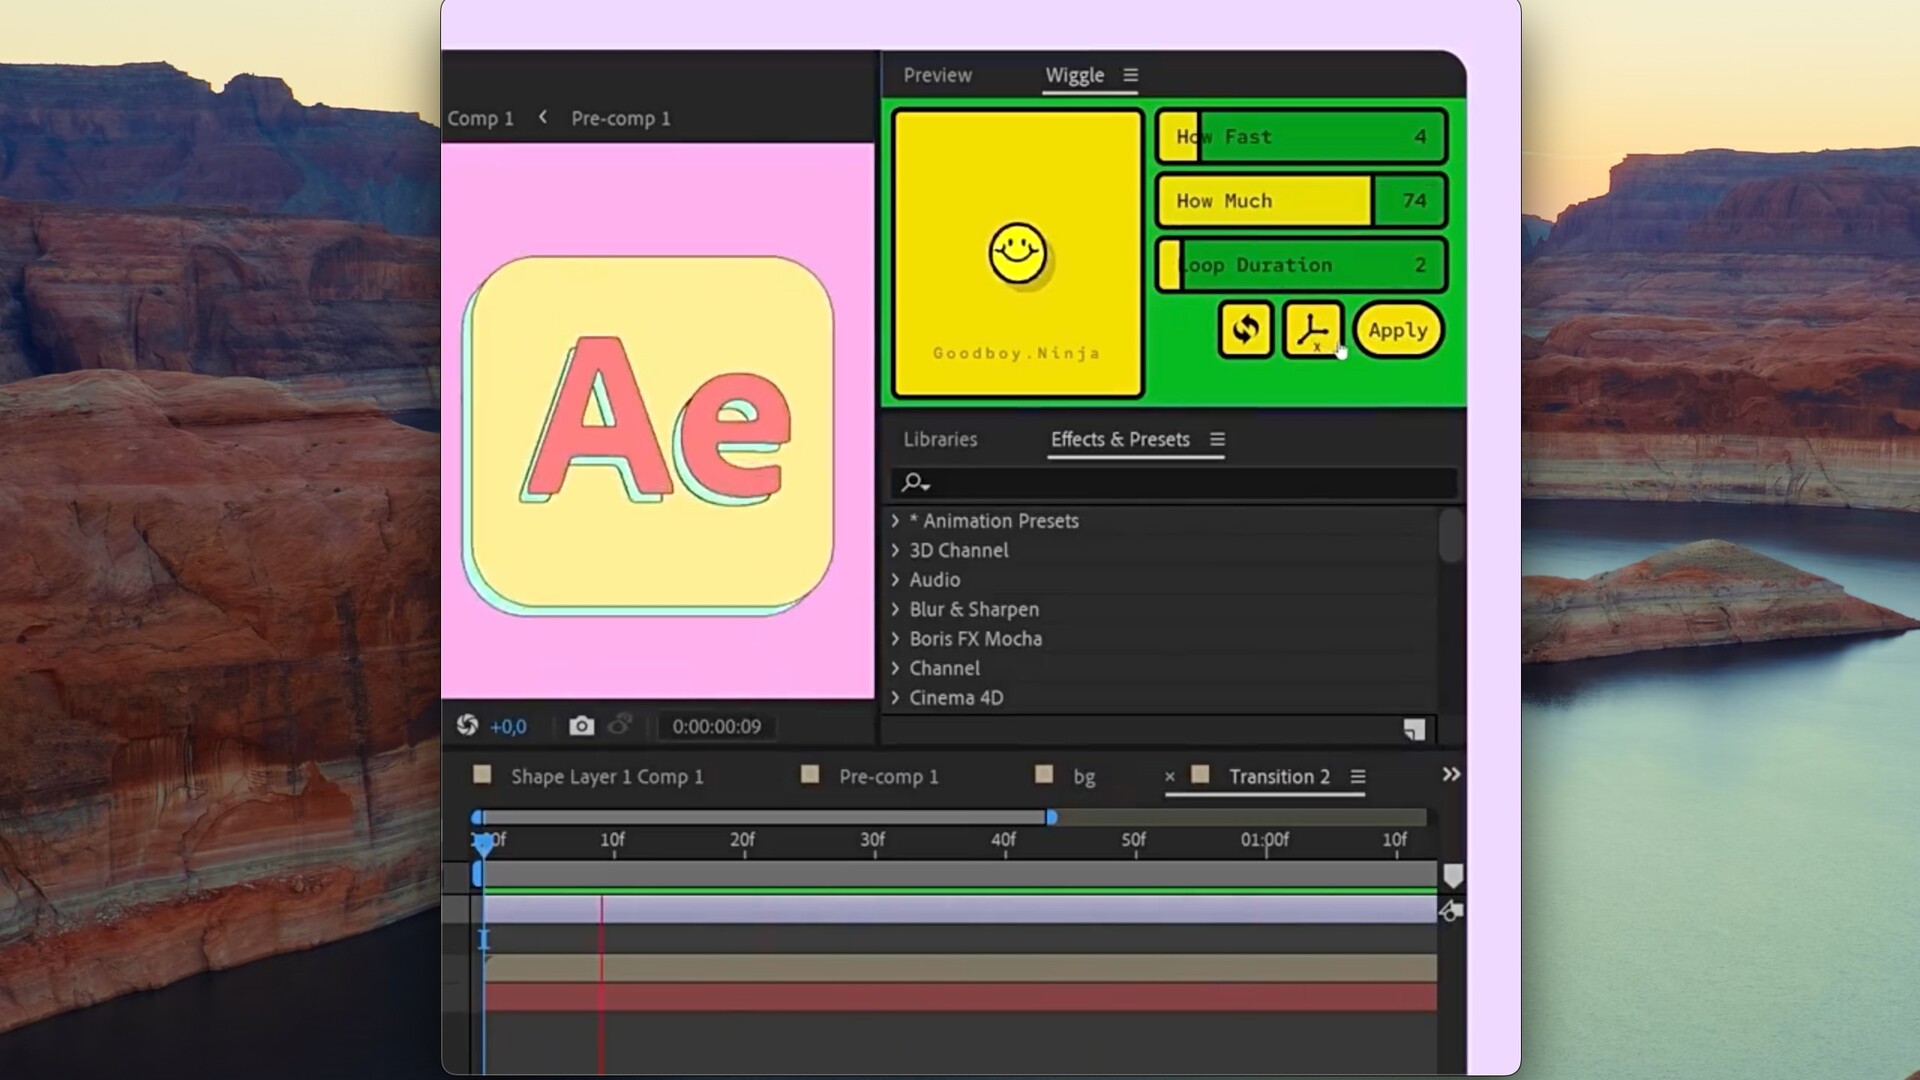The image size is (1920, 1080).
Task: Switch to the Libraries tab
Action: point(939,439)
